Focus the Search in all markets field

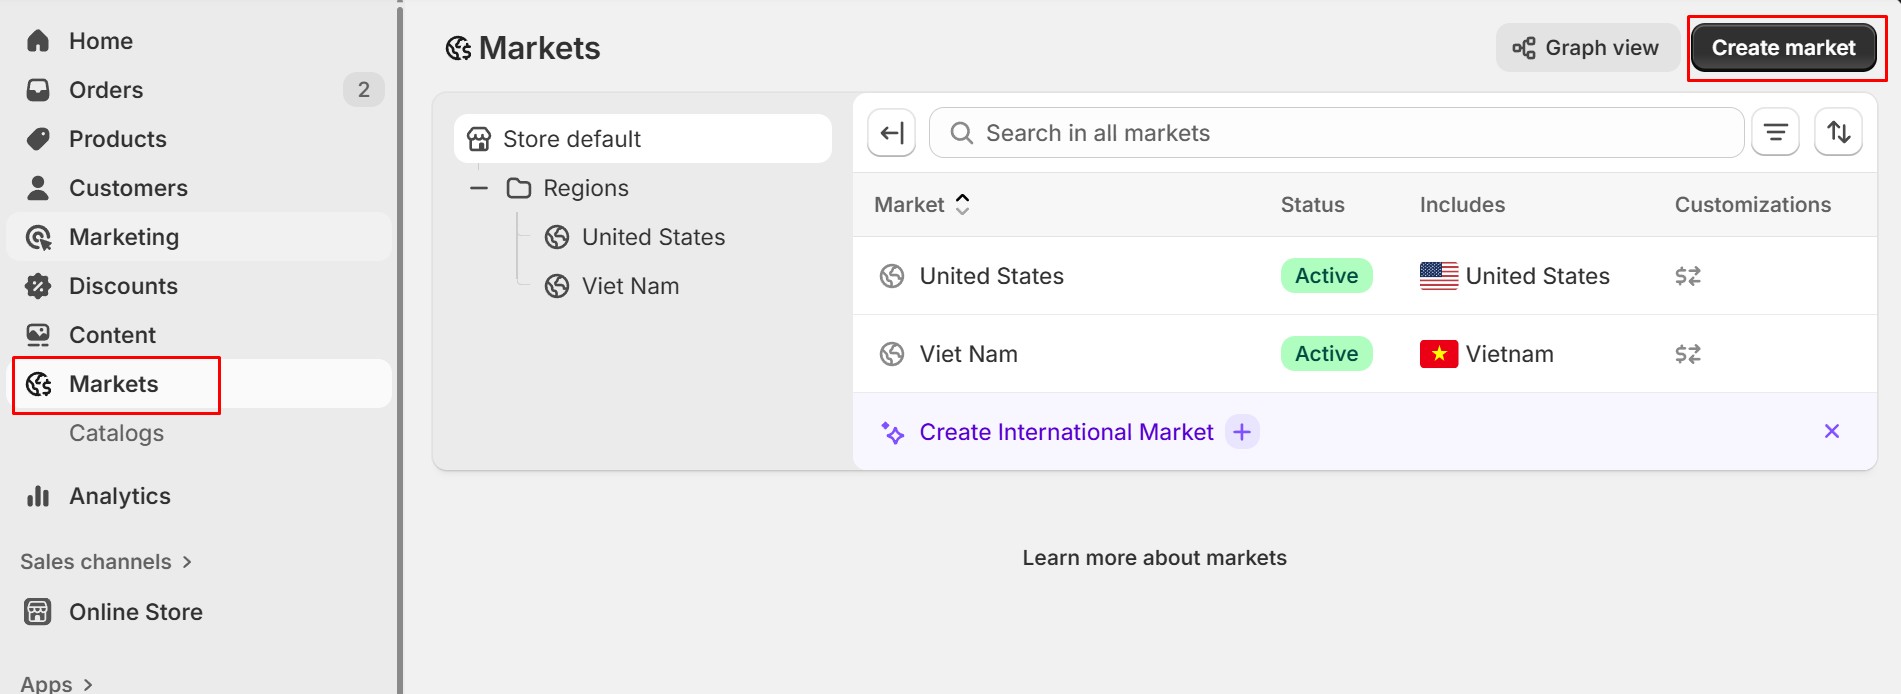click(1336, 133)
